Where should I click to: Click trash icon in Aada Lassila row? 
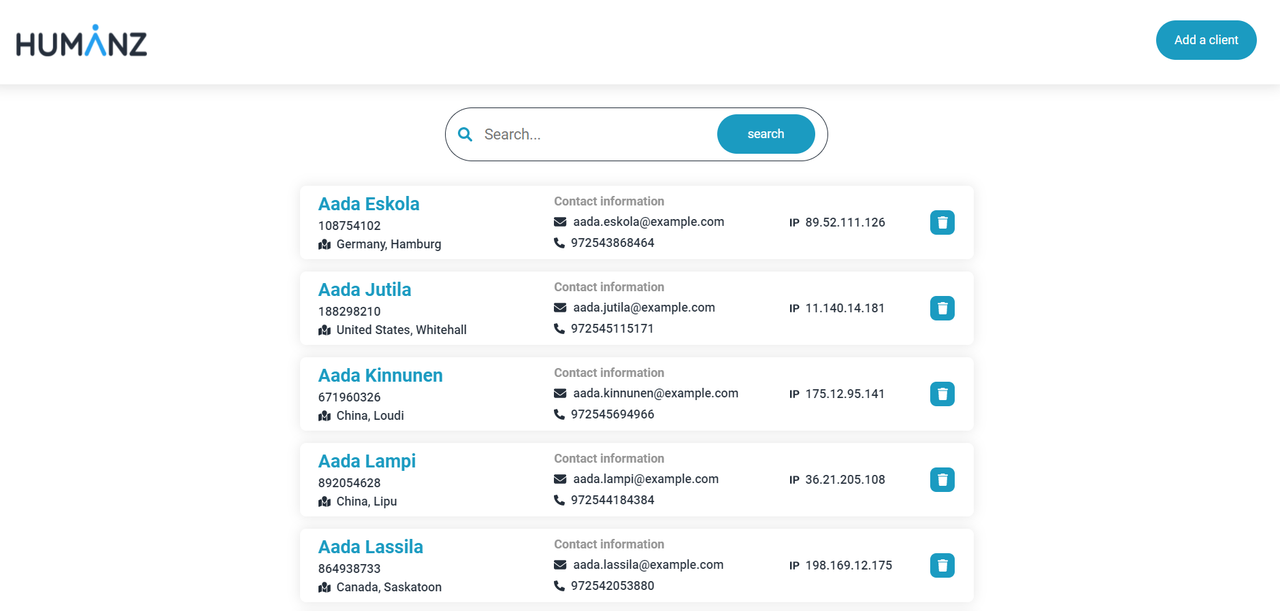point(942,566)
